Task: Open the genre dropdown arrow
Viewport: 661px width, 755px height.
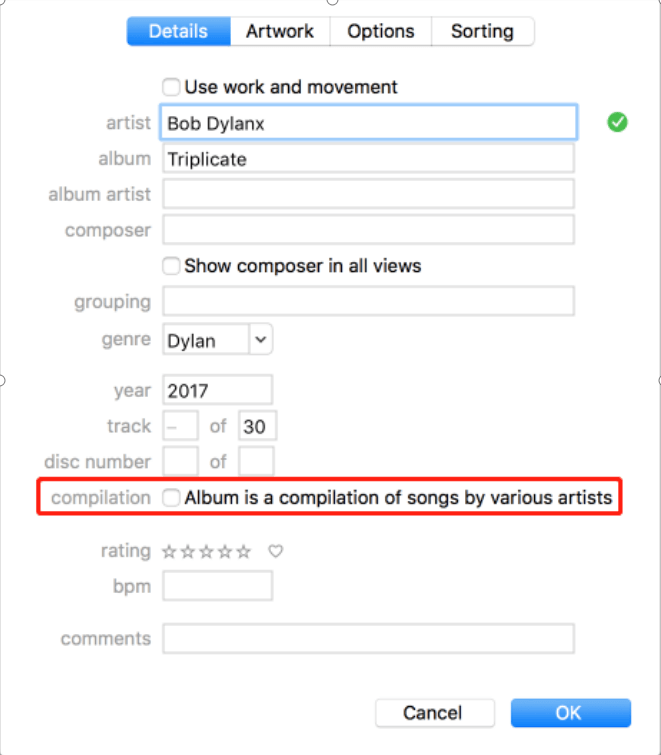Action: coord(260,340)
